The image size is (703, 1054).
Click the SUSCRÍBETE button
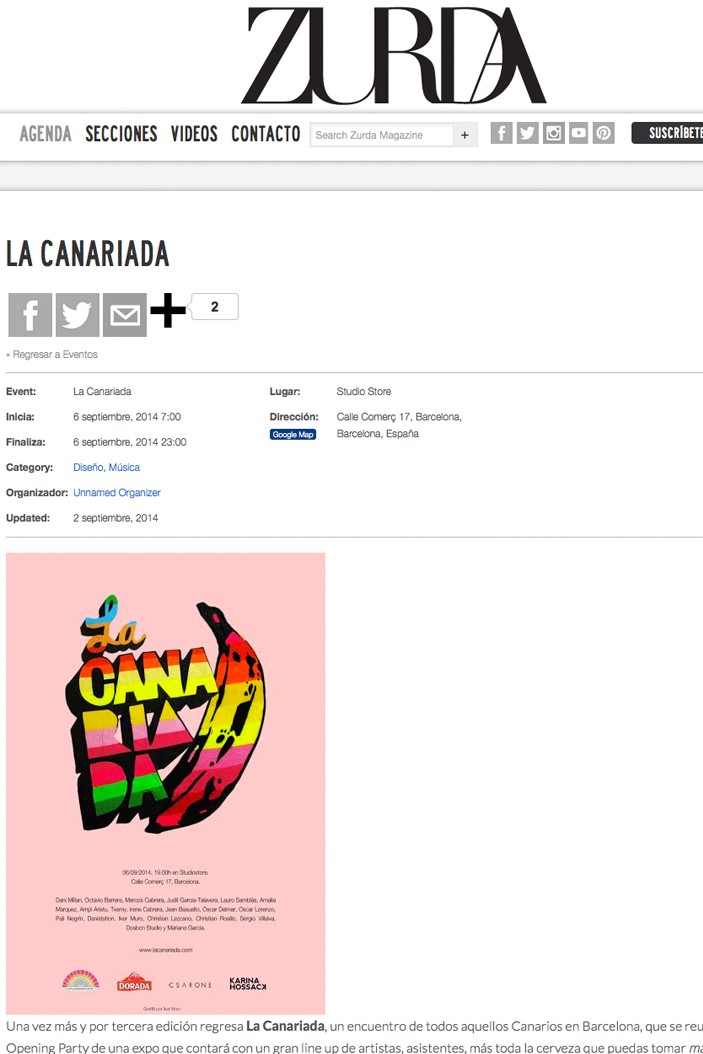click(667, 133)
